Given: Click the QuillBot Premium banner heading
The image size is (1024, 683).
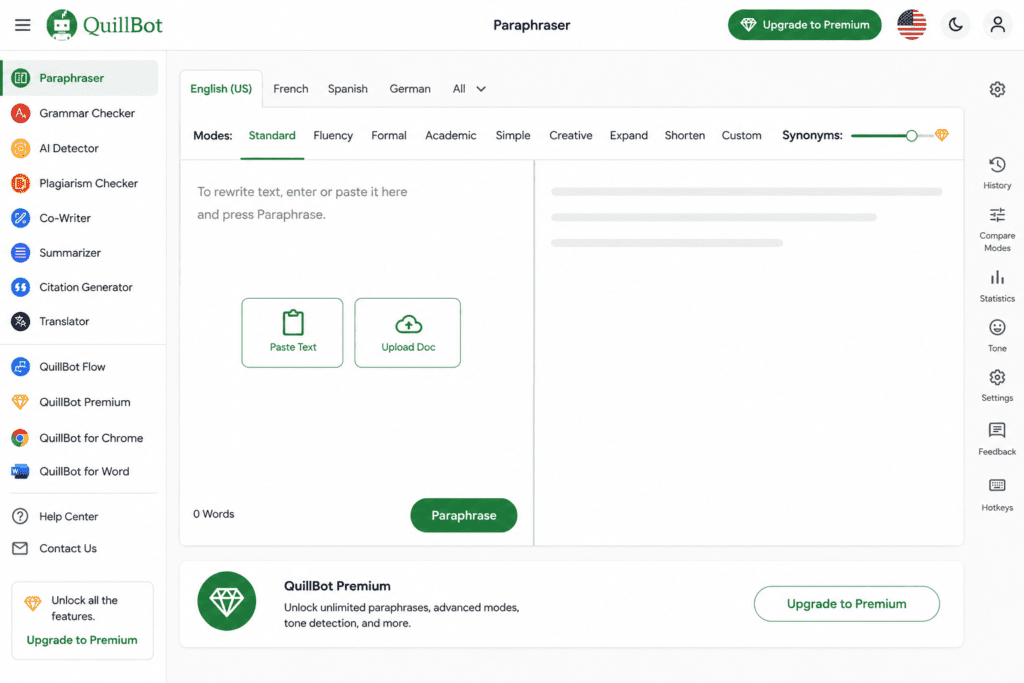Looking at the screenshot, I should tap(337, 586).
